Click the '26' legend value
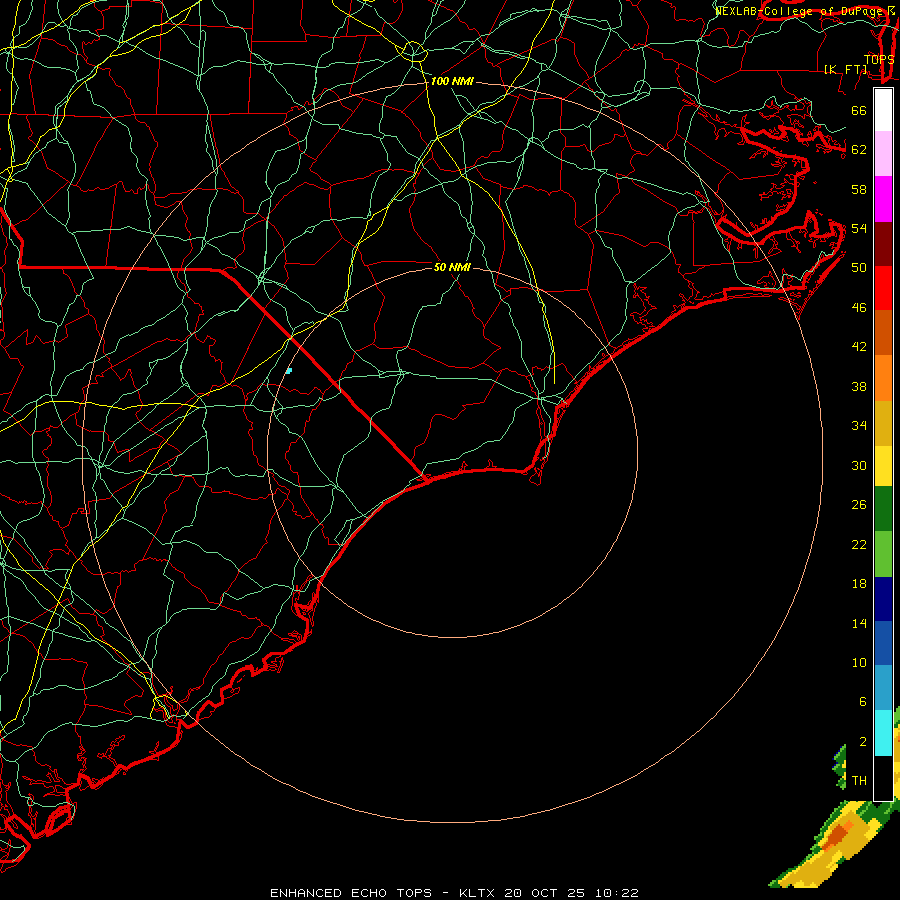The height and width of the screenshot is (900, 900). pos(859,505)
